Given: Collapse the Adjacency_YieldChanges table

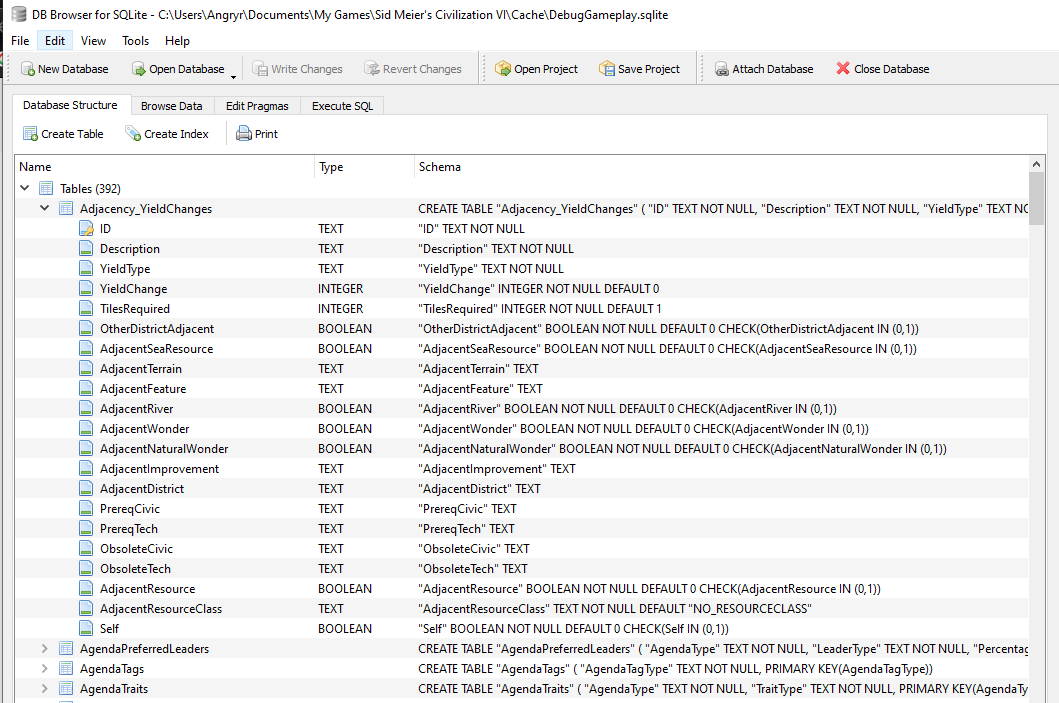Looking at the screenshot, I should pyautogui.click(x=44, y=208).
